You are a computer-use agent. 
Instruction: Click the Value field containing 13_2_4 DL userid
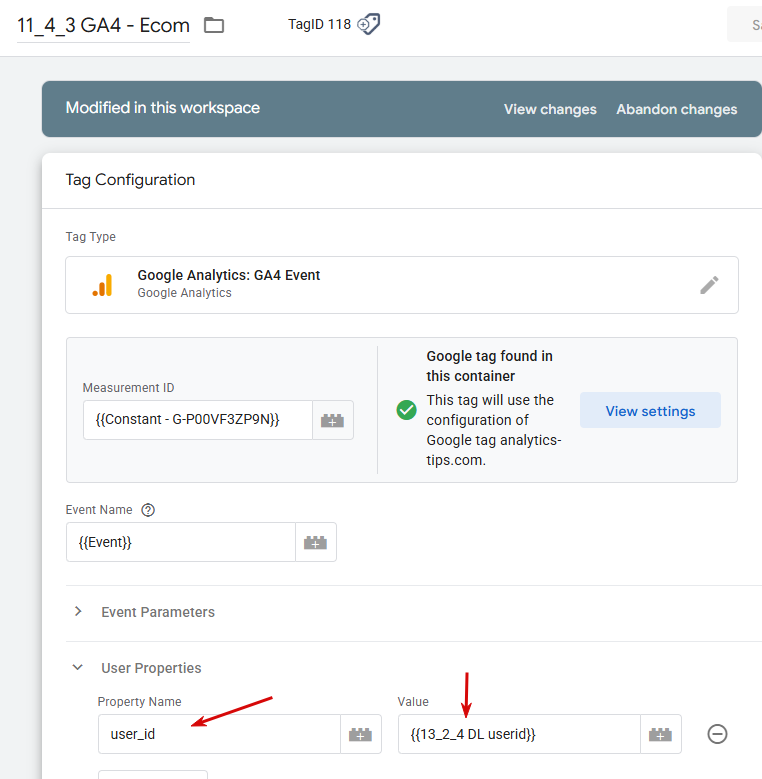coord(518,734)
